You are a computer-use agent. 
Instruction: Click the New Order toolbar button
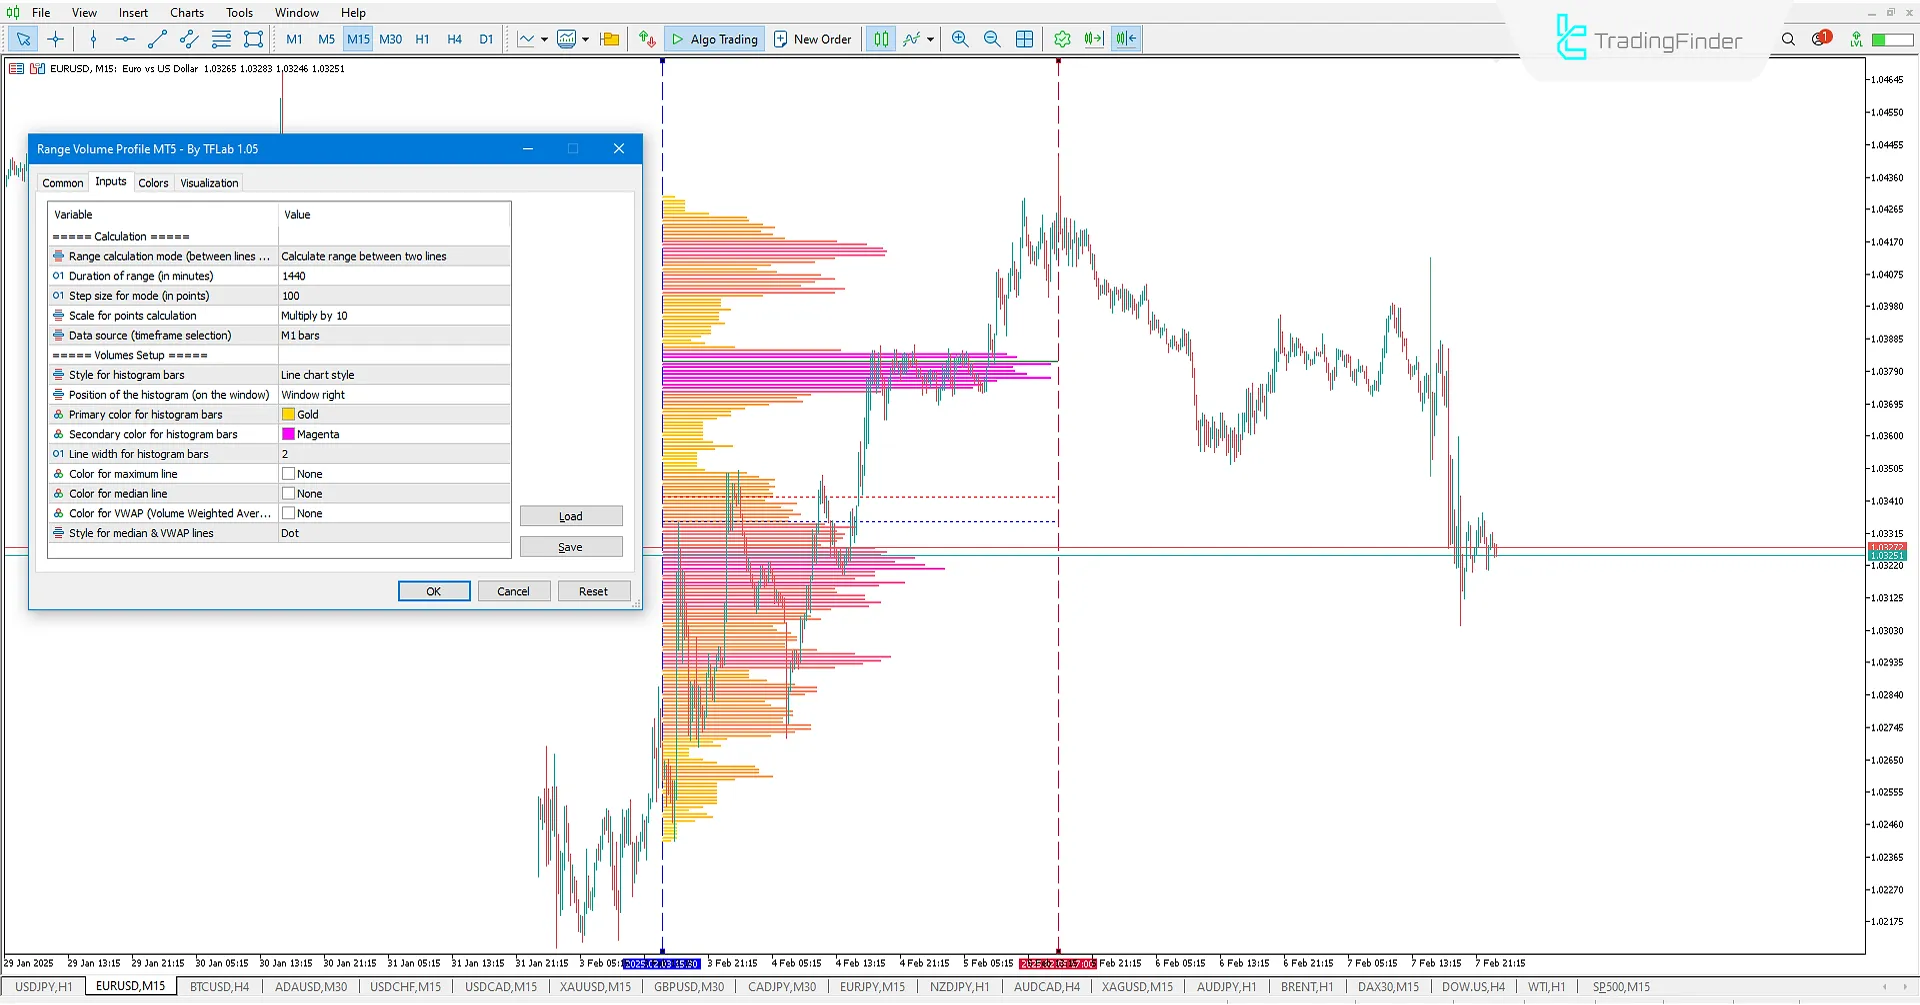click(x=813, y=39)
